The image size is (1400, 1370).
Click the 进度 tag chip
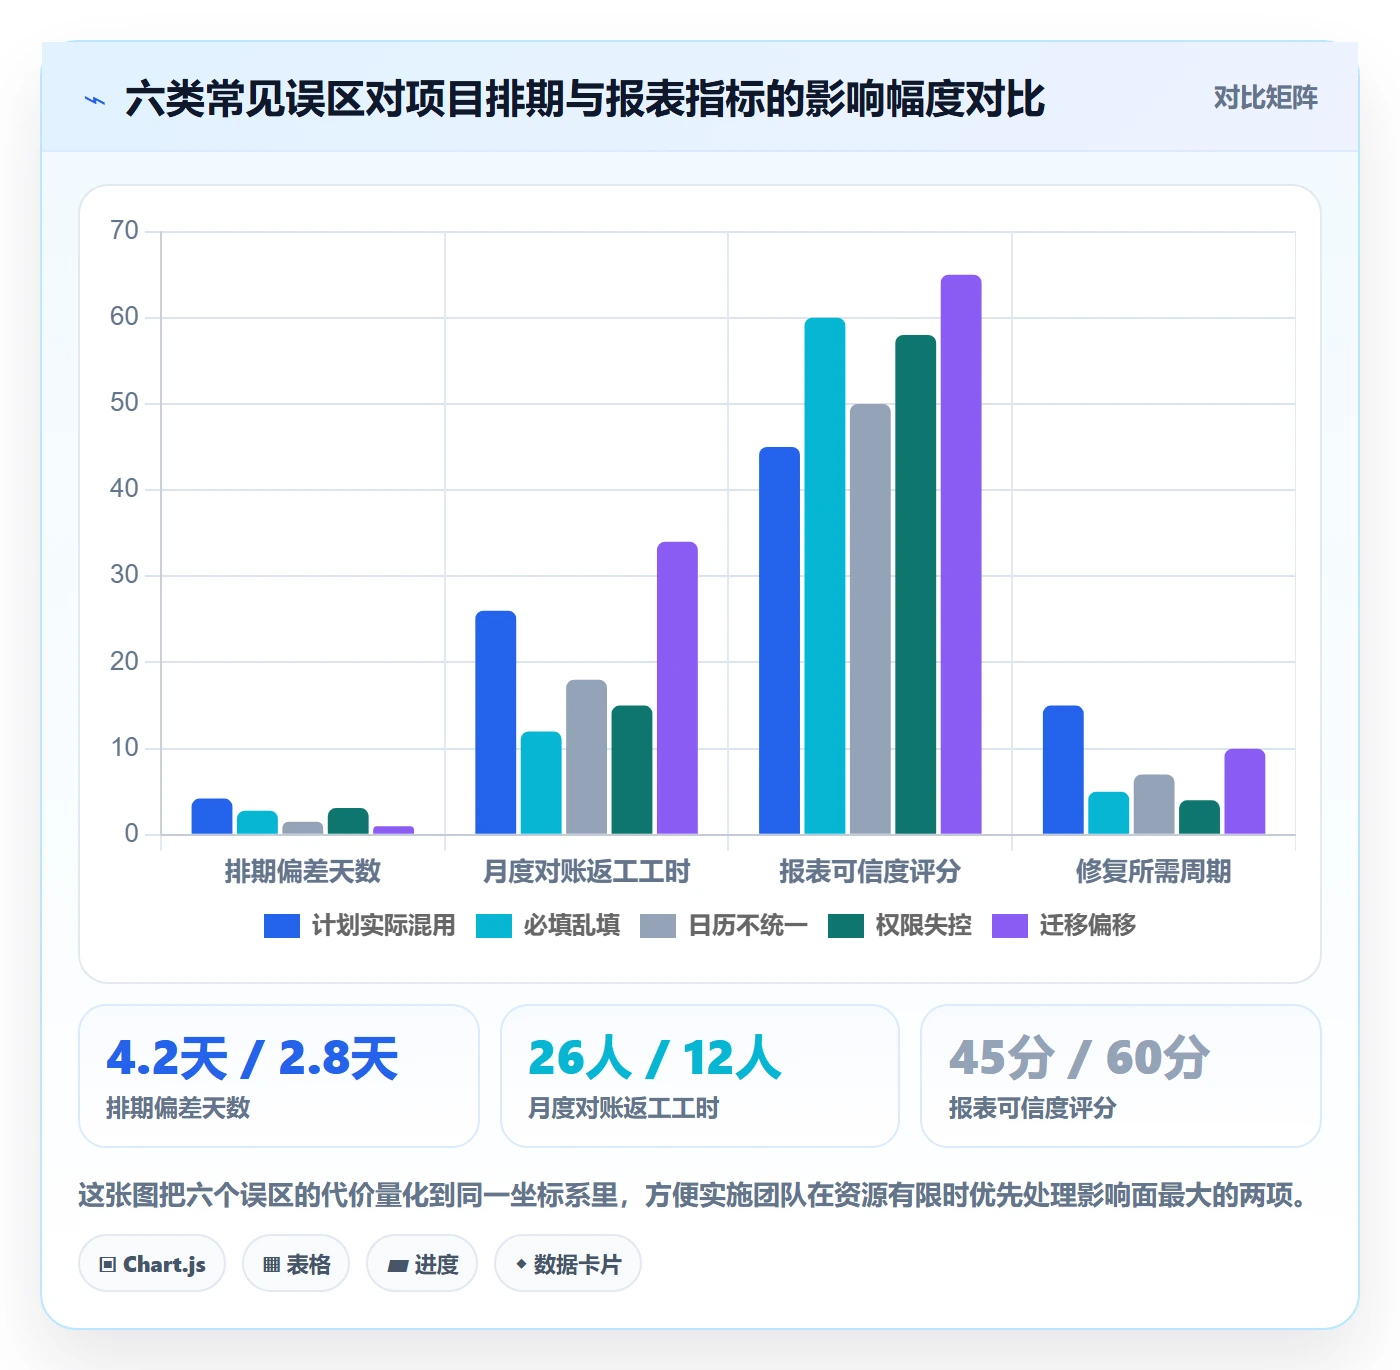[x=422, y=1264]
